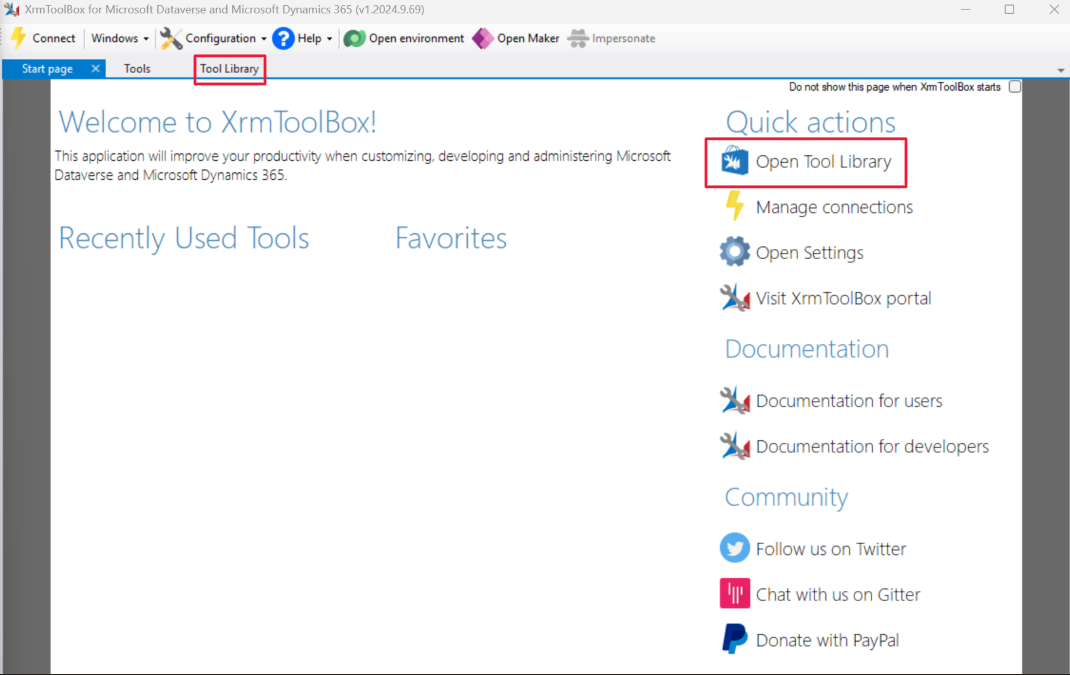Click the pink Gitter chat icon
This screenshot has width=1070, height=675.
pos(734,594)
